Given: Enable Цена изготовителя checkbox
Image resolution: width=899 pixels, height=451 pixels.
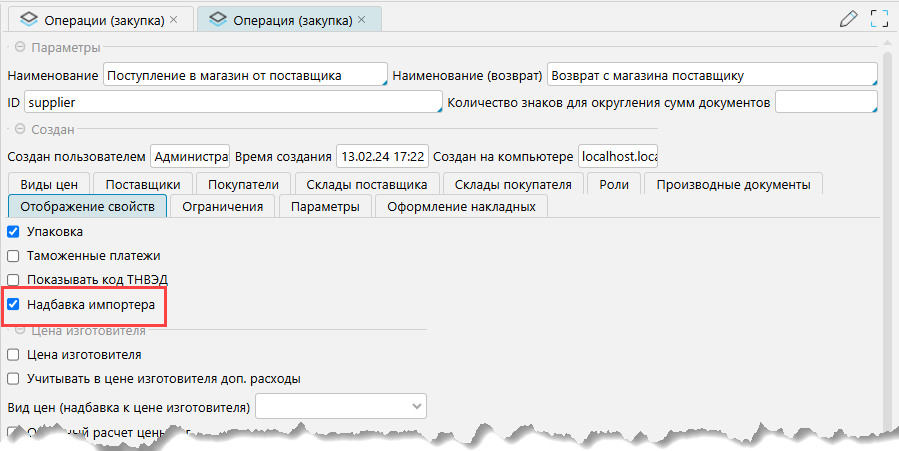Looking at the screenshot, I should (x=13, y=354).
